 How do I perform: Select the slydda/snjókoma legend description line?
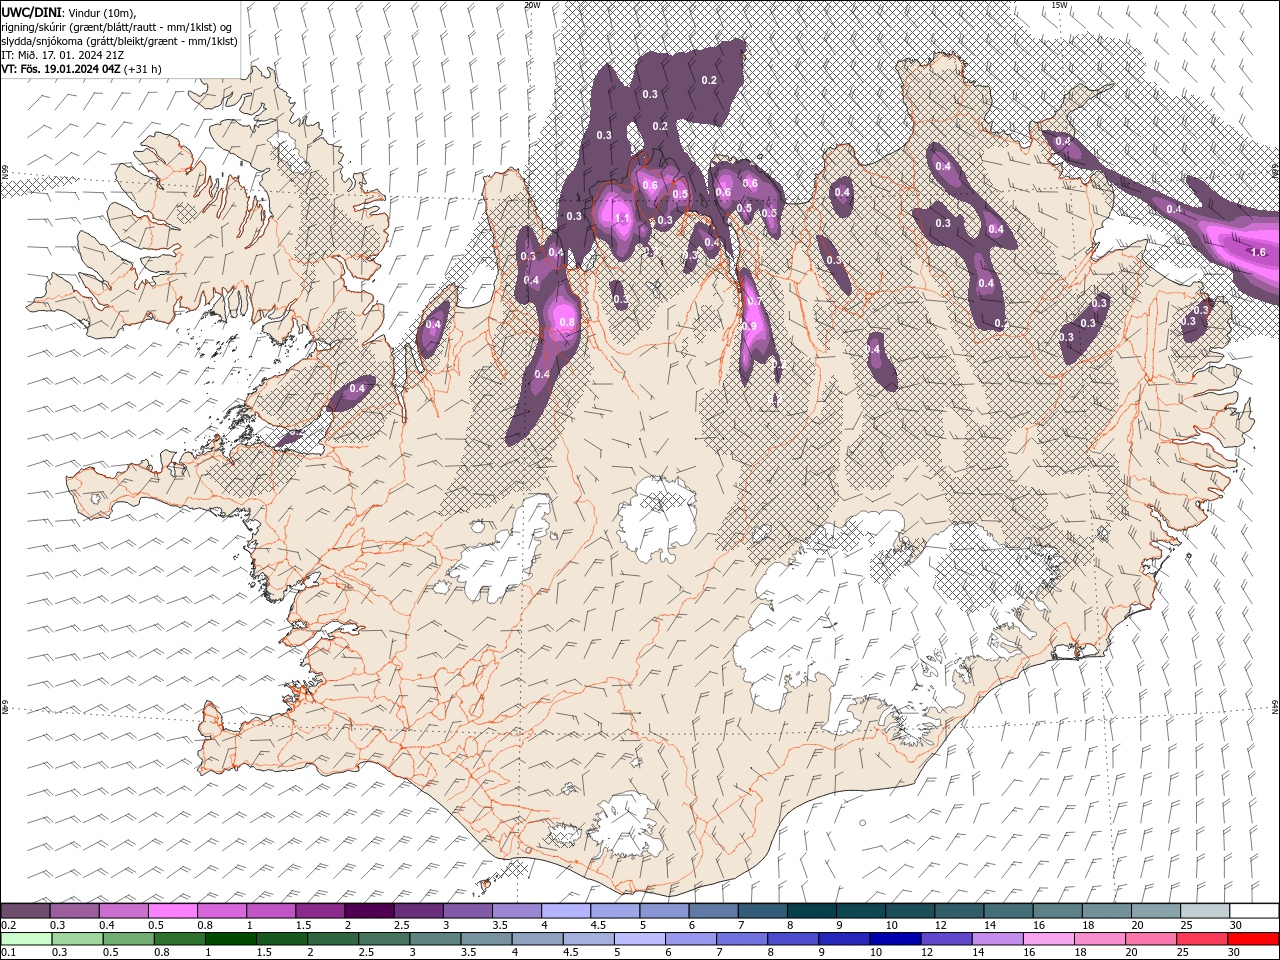(x=119, y=41)
